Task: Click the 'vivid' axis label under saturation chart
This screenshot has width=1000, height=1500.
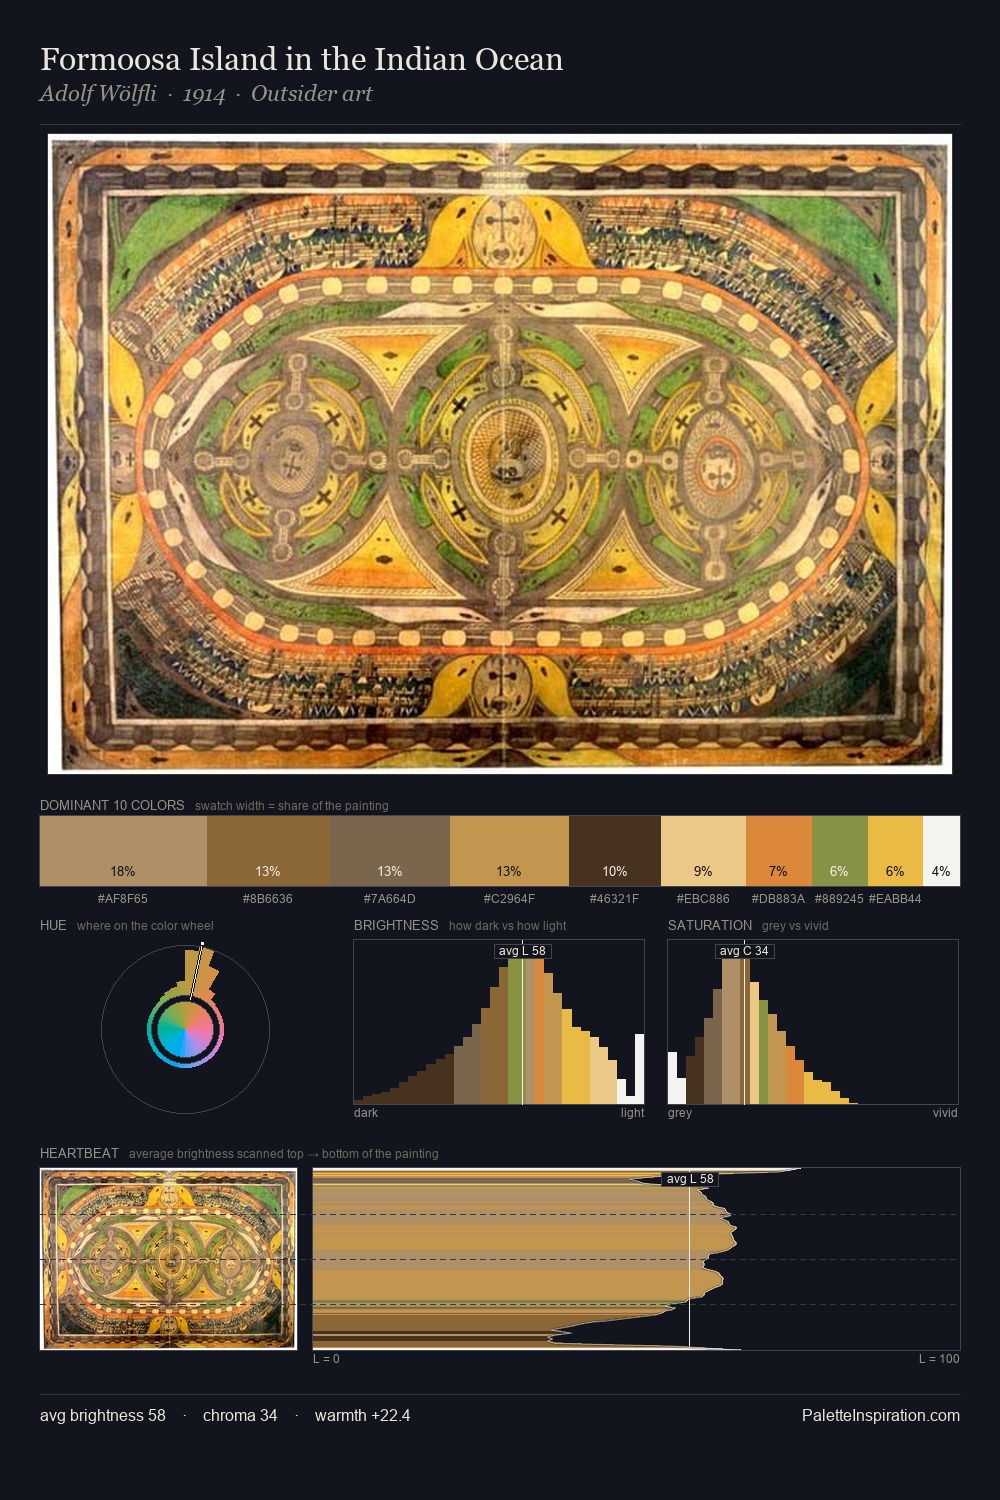Action: pyautogui.click(x=945, y=1113)
